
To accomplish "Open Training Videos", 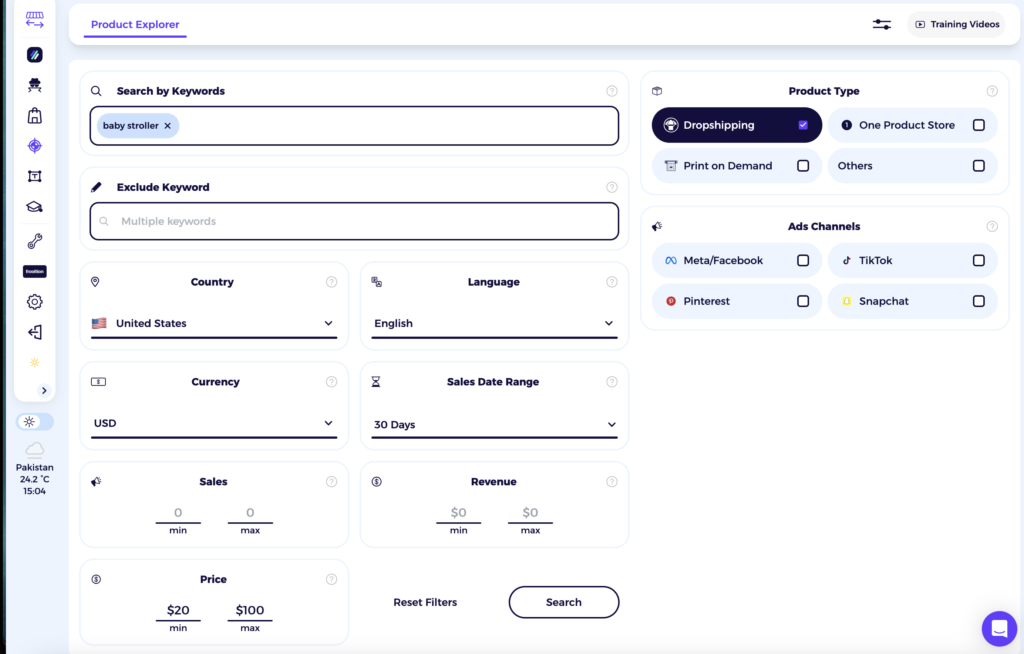I will click(955, 24).
